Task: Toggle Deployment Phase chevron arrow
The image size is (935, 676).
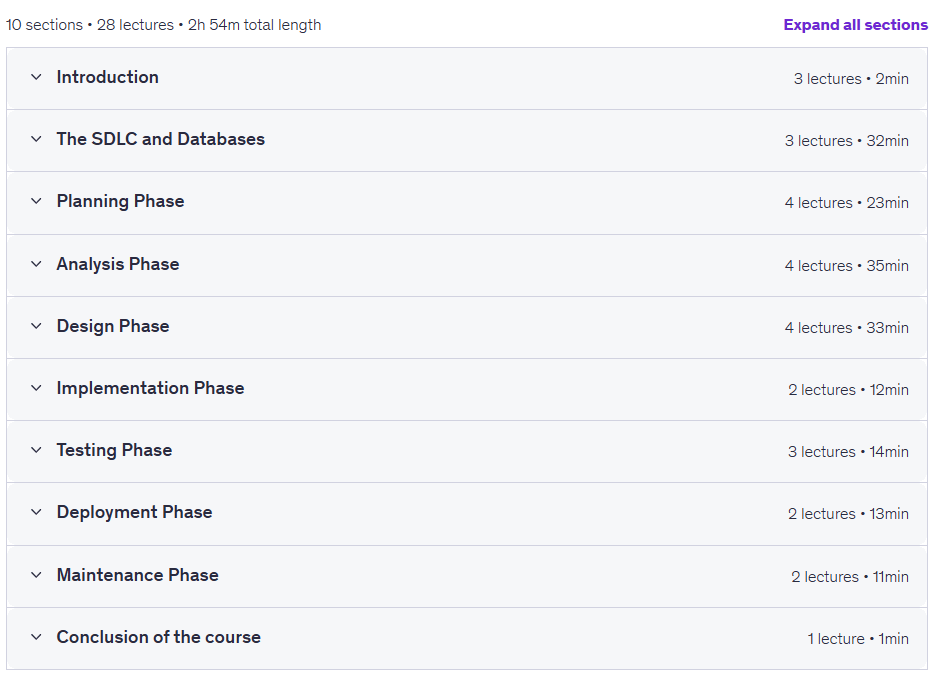Action: [36, 511]
